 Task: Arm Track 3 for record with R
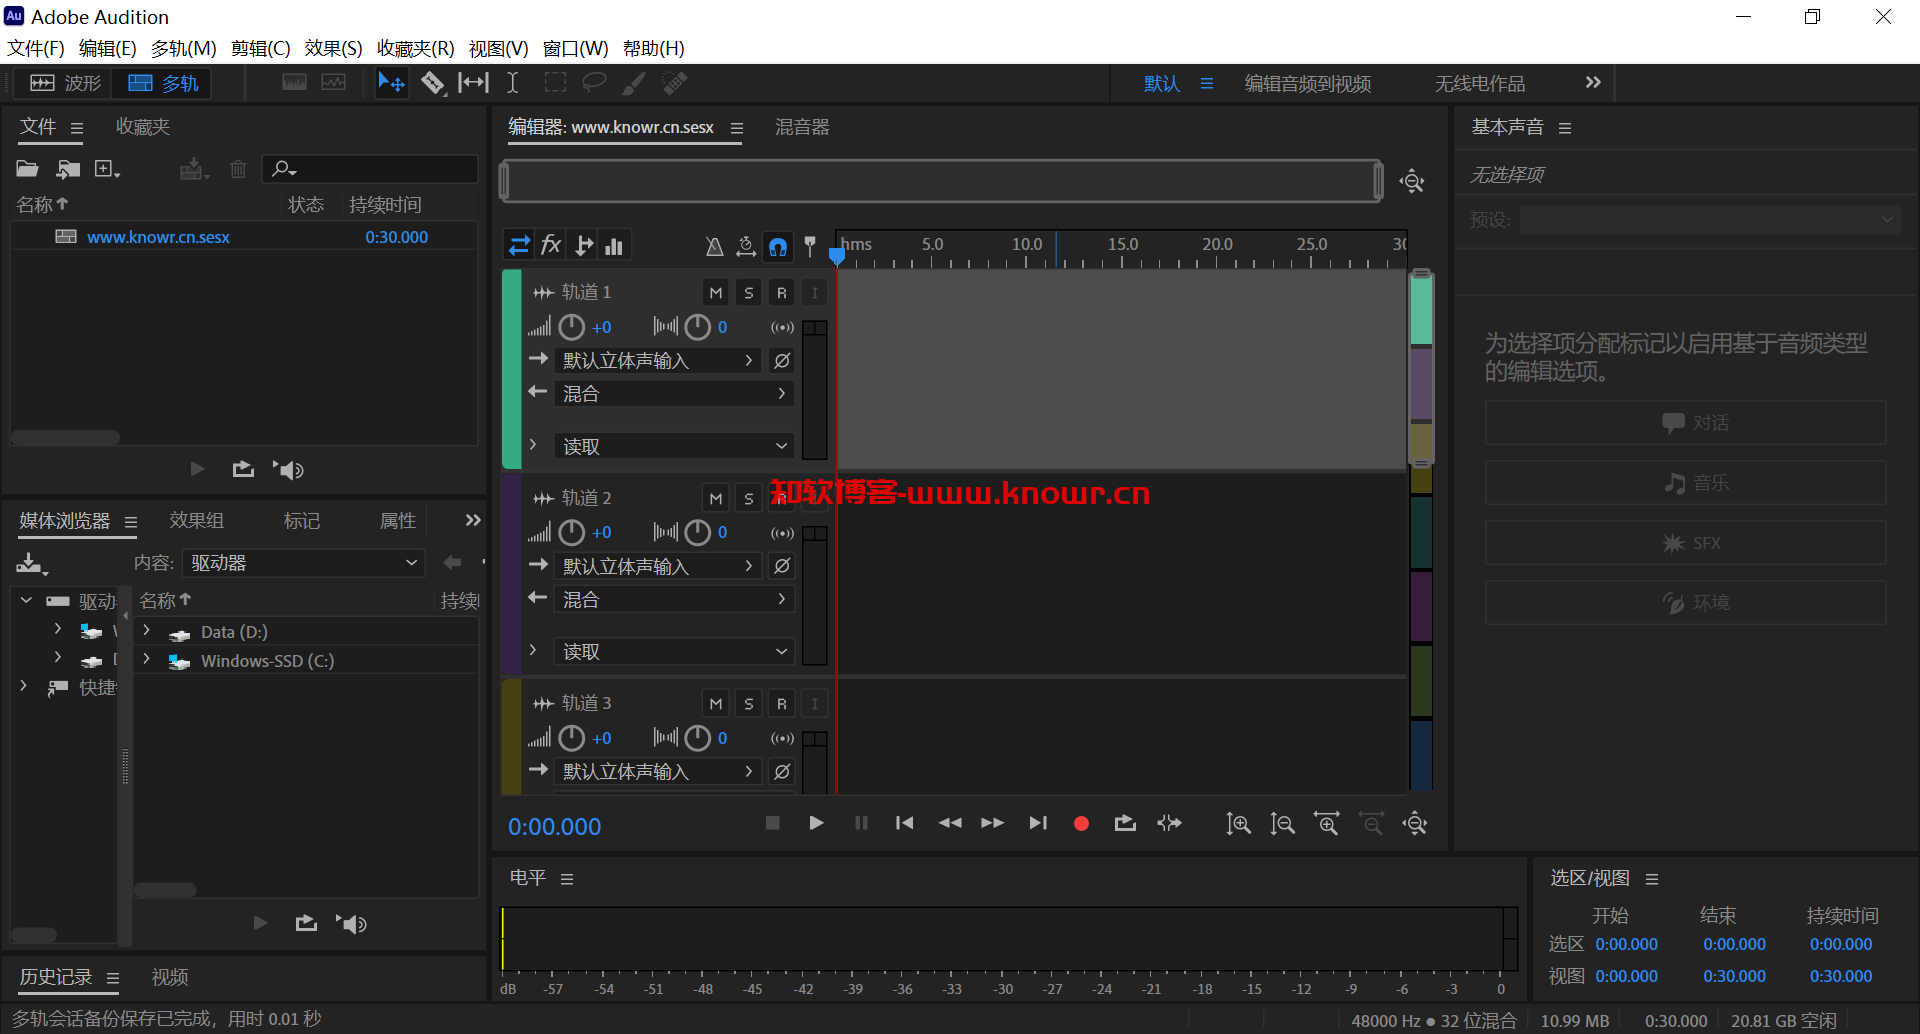click(782, 704)
